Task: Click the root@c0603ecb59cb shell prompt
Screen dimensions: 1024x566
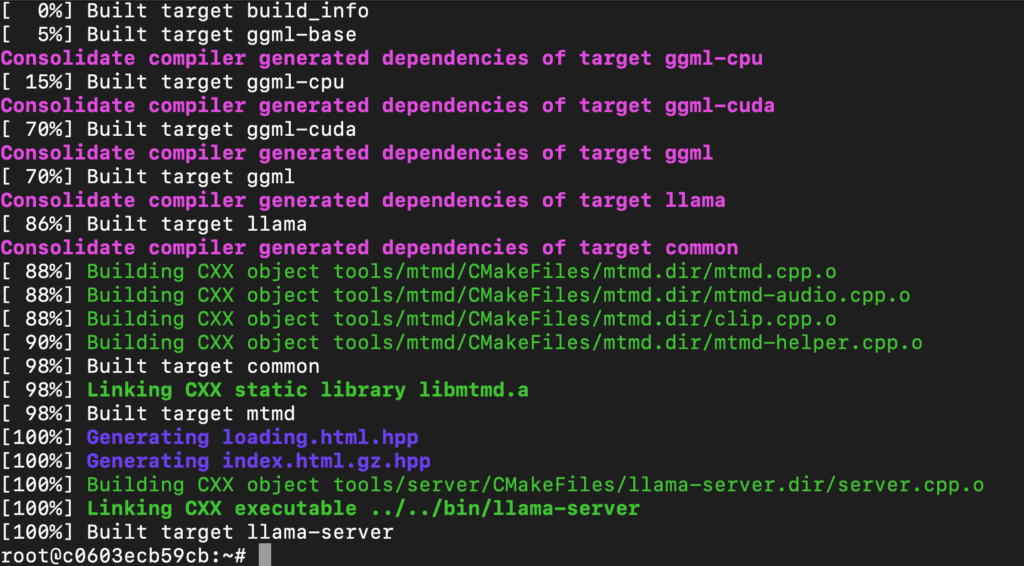Action: click(x=123, y=556)
